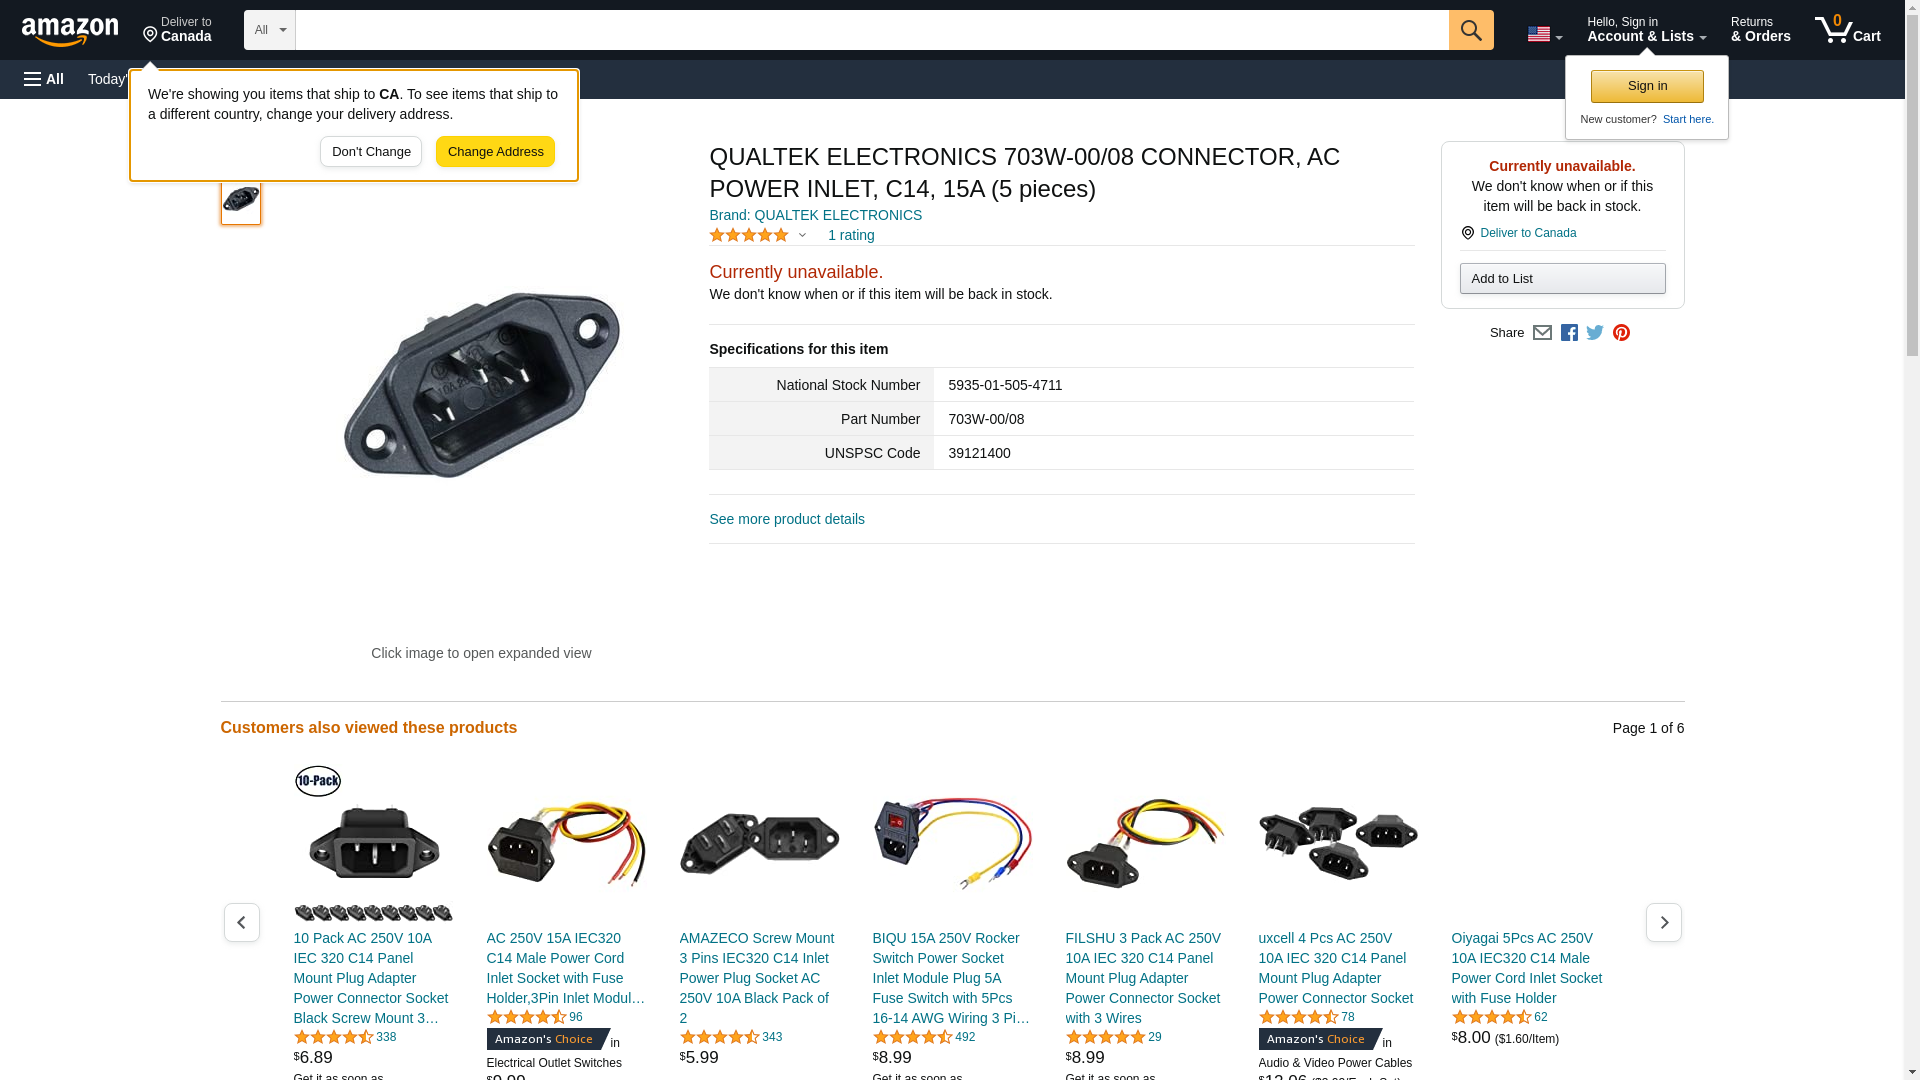Expand the star rating breakdown arrow

[x=802, y=236]
